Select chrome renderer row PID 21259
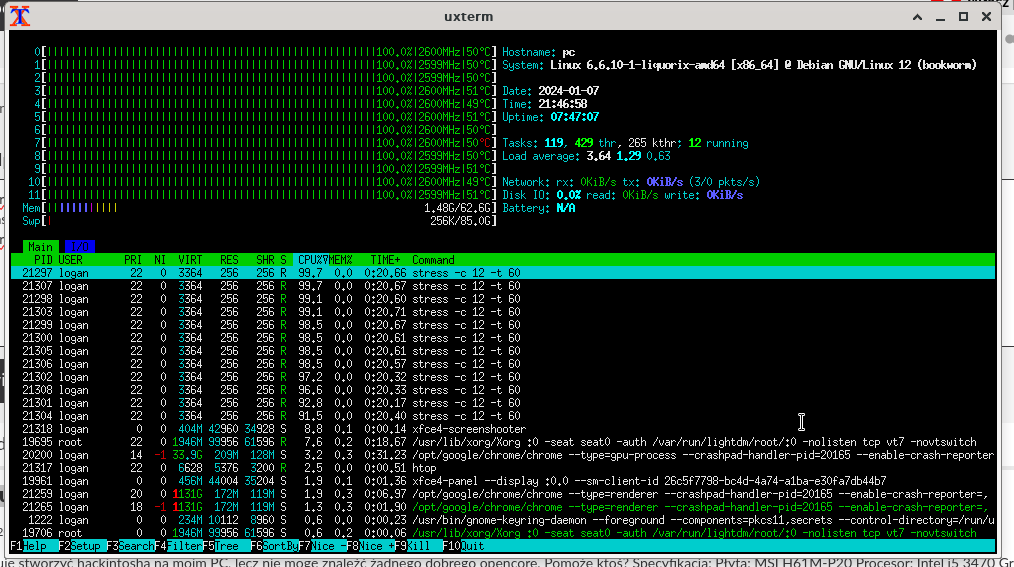Viewport: 1014px width, 567px height. 502,494
